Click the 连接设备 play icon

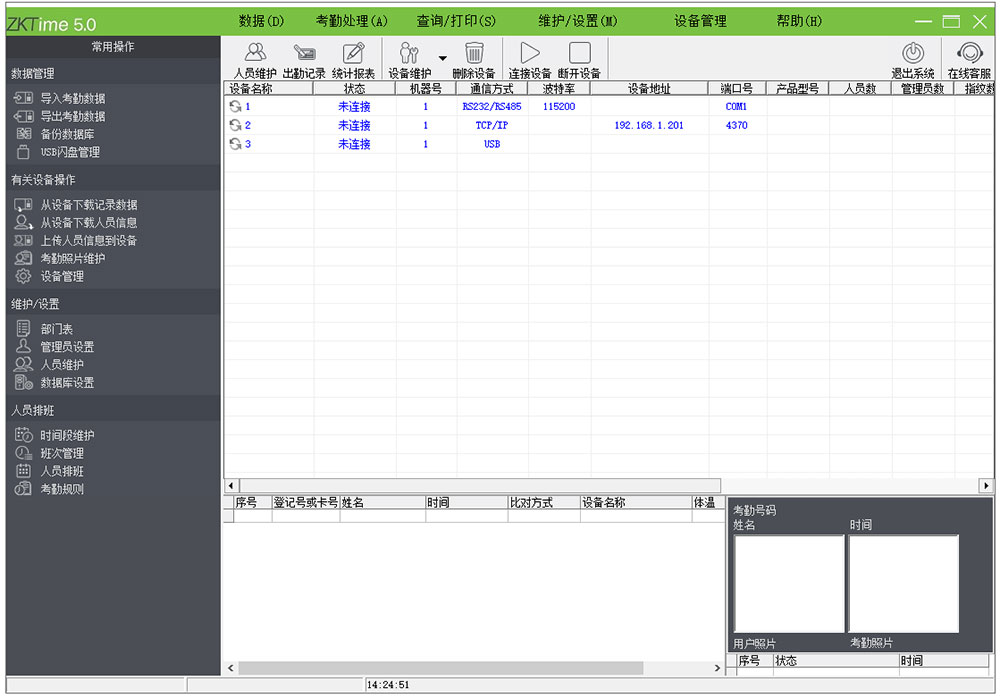(x=529, y=52)
